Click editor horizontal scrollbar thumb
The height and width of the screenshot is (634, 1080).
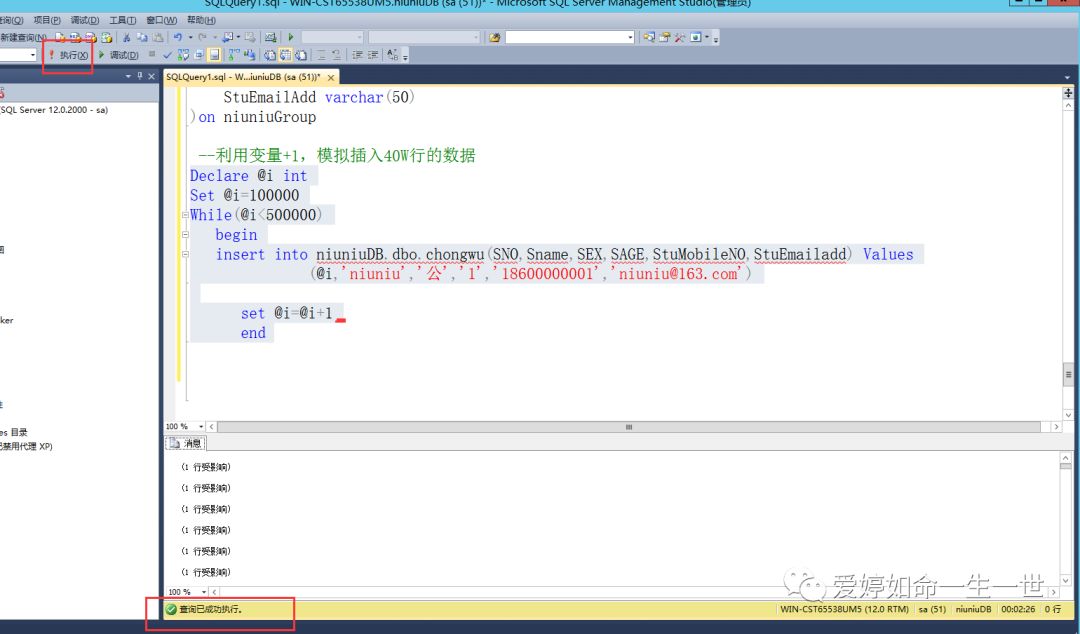pos(628,427)
